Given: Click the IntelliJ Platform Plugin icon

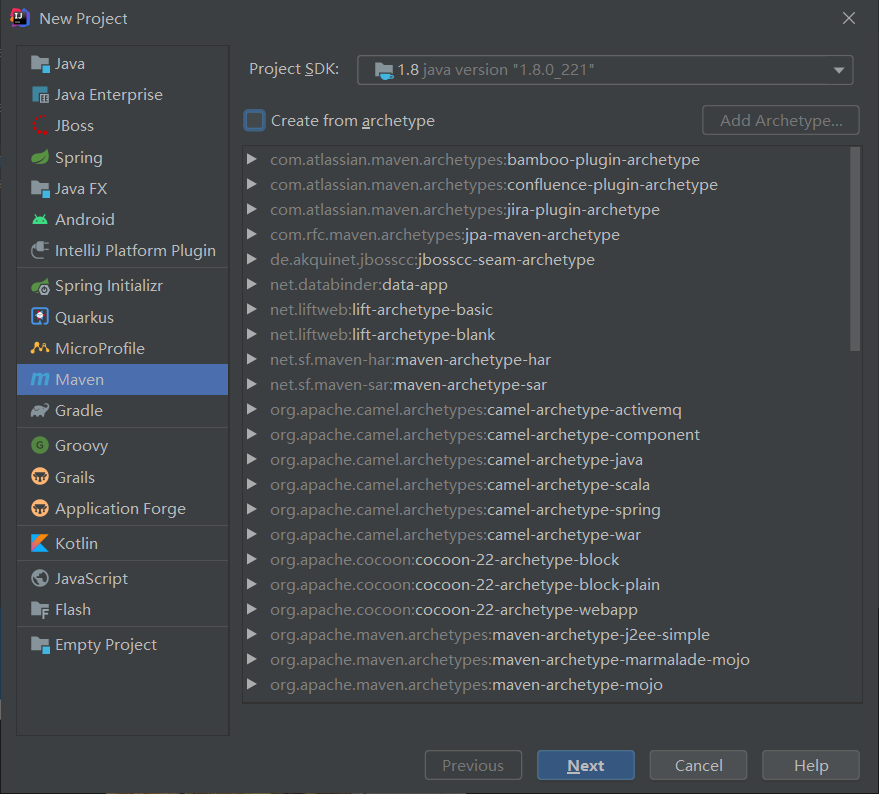Looking at the screenshot, I should [x=40, y=250].
